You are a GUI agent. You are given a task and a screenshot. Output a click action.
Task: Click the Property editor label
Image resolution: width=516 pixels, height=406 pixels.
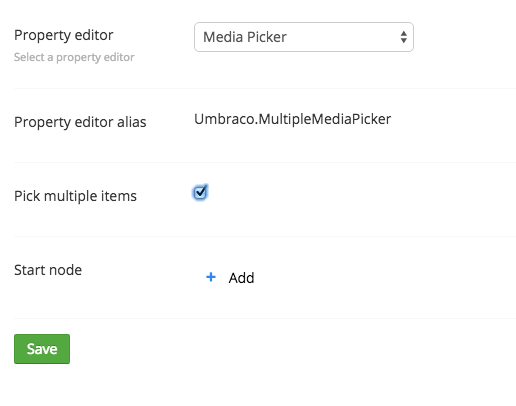click(x=64, y=35)
